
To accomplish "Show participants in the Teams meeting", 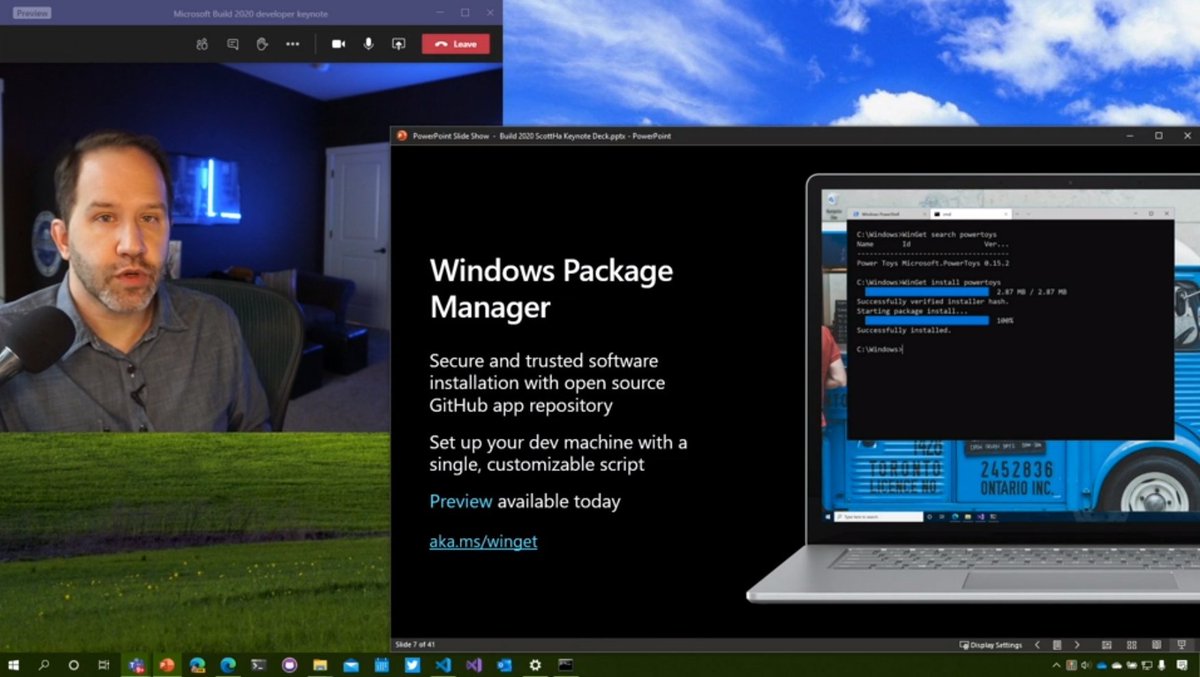I will [202, 44].
